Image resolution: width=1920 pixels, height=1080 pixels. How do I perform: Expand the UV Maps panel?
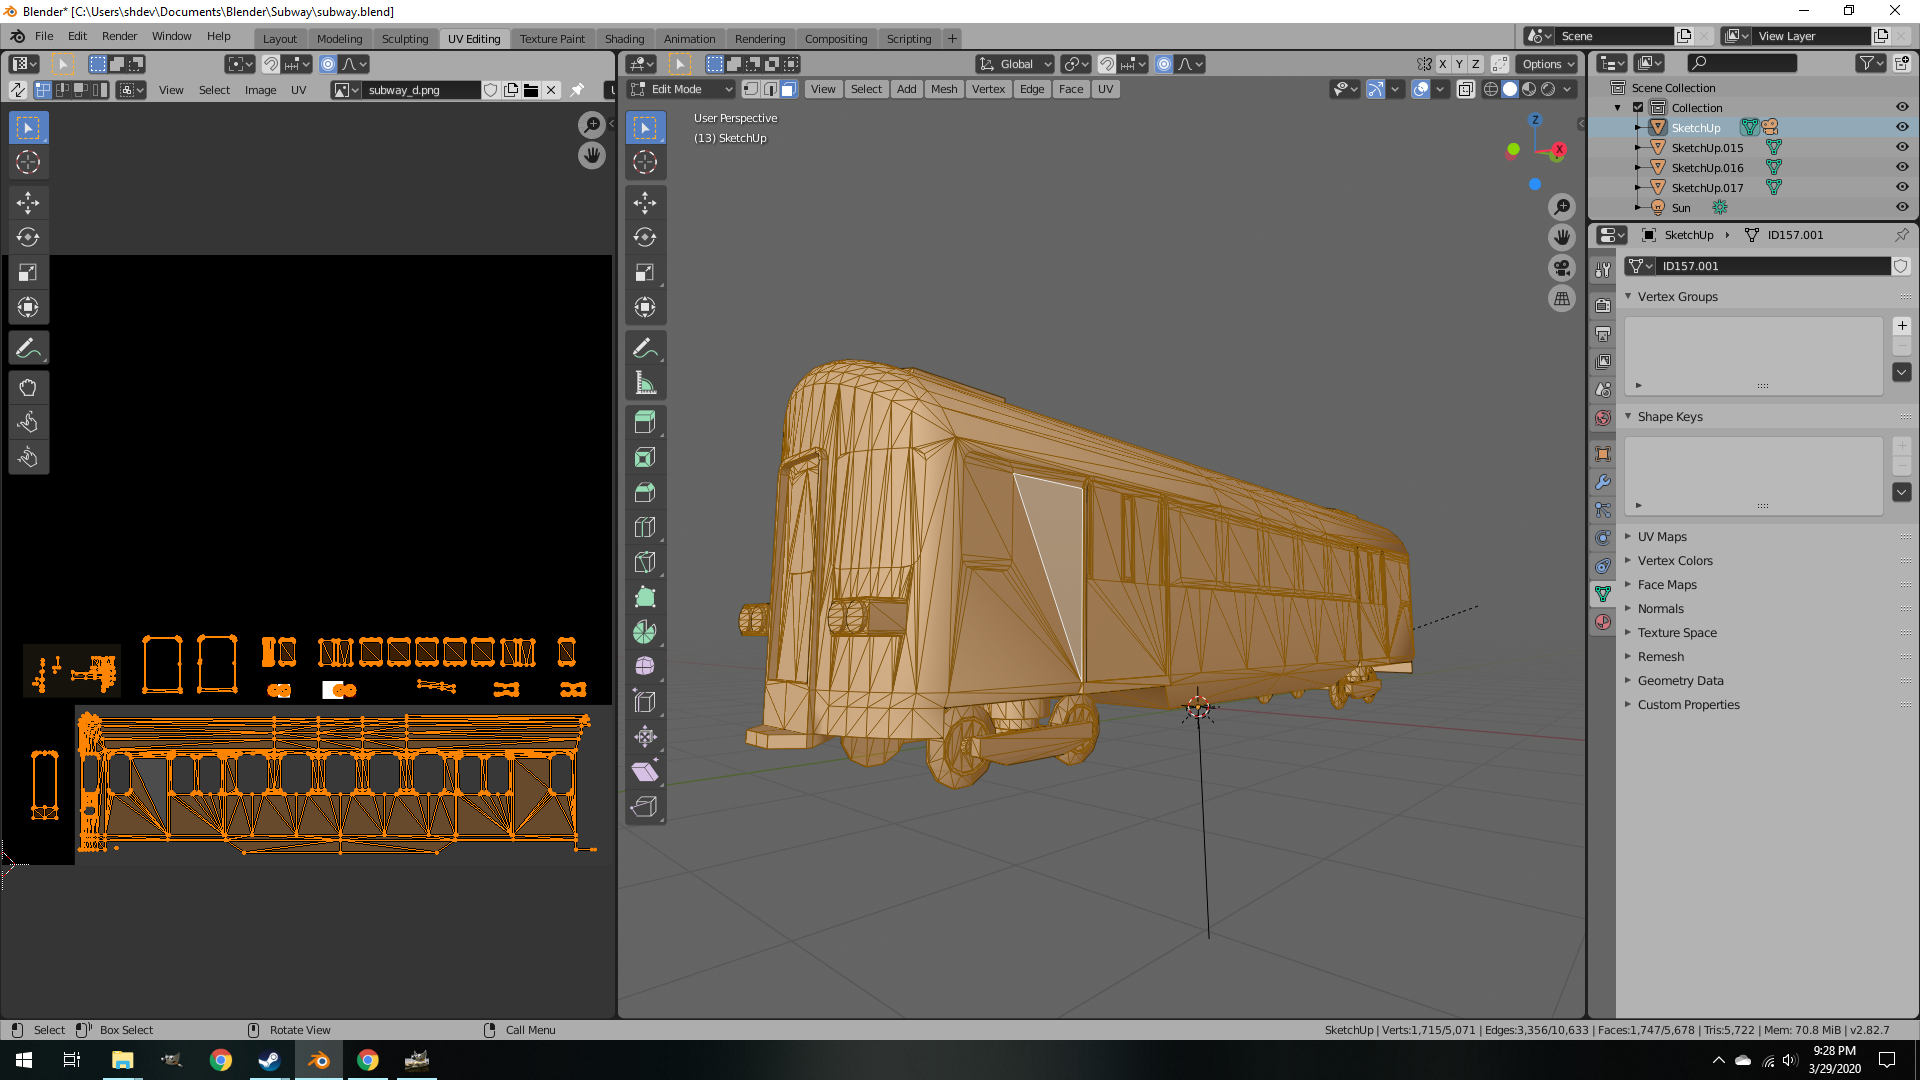1628,537
